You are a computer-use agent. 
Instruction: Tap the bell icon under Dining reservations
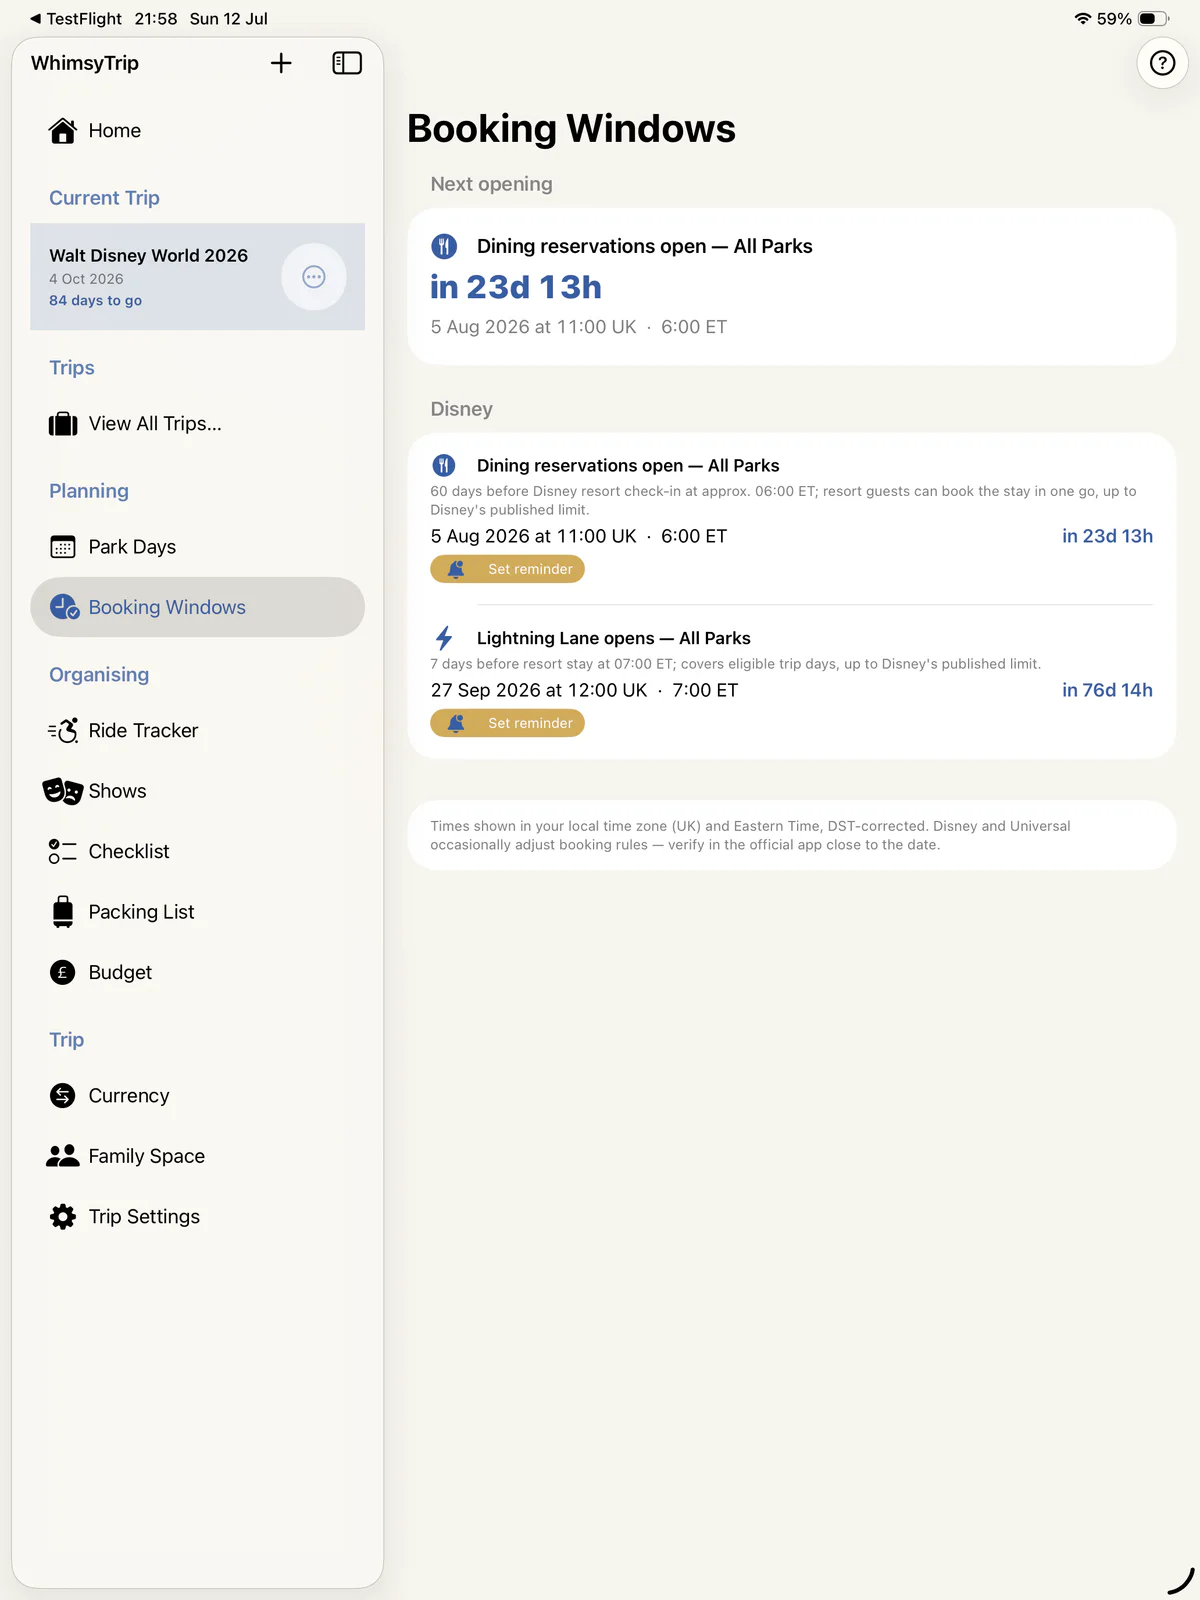(x=456, y=569)
